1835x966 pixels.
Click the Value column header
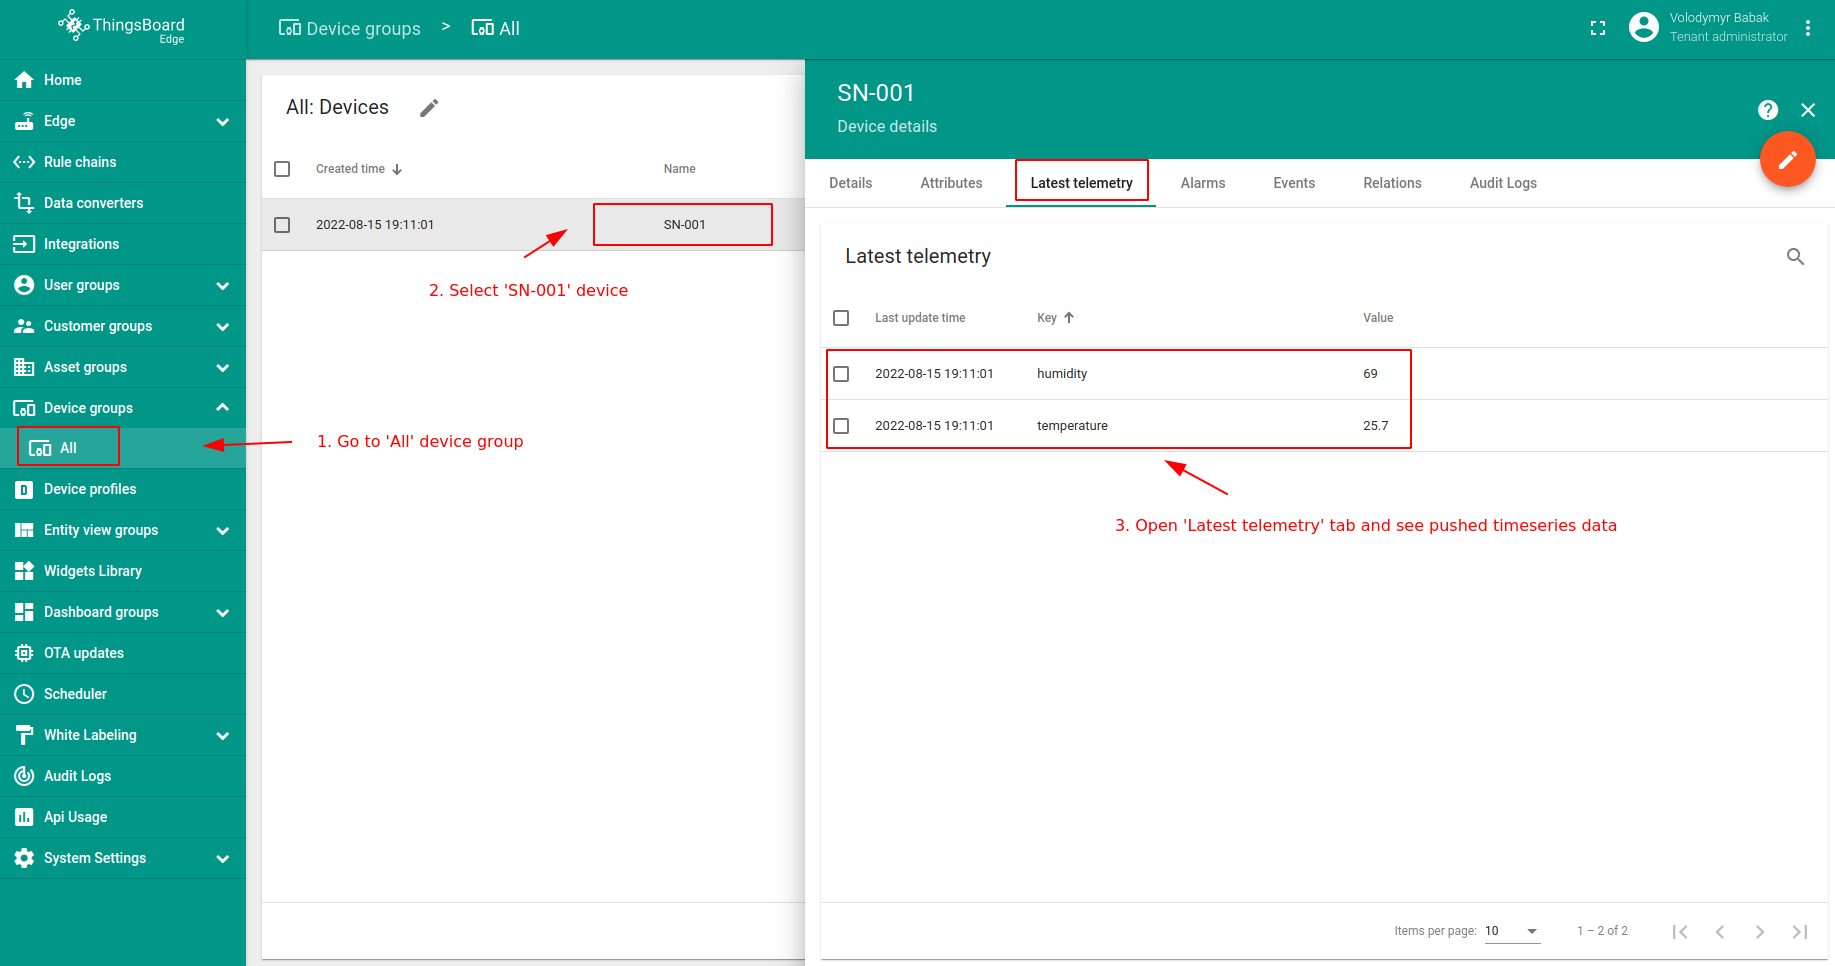click(1378, 318)
